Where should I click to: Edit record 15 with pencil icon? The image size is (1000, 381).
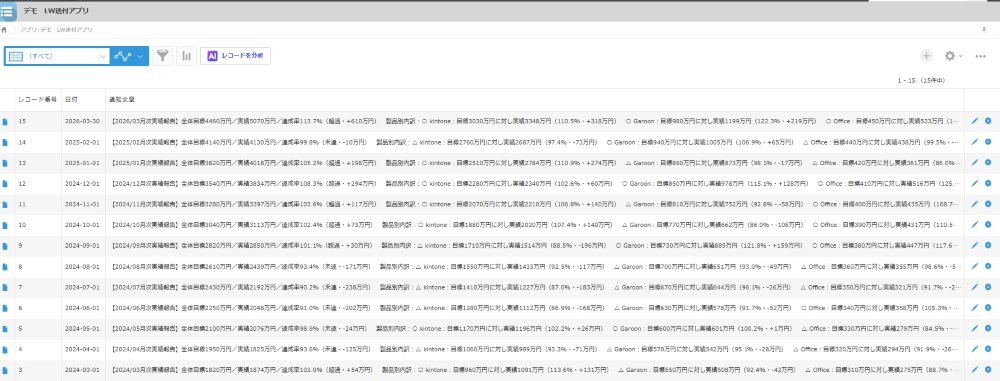(974, 121)
